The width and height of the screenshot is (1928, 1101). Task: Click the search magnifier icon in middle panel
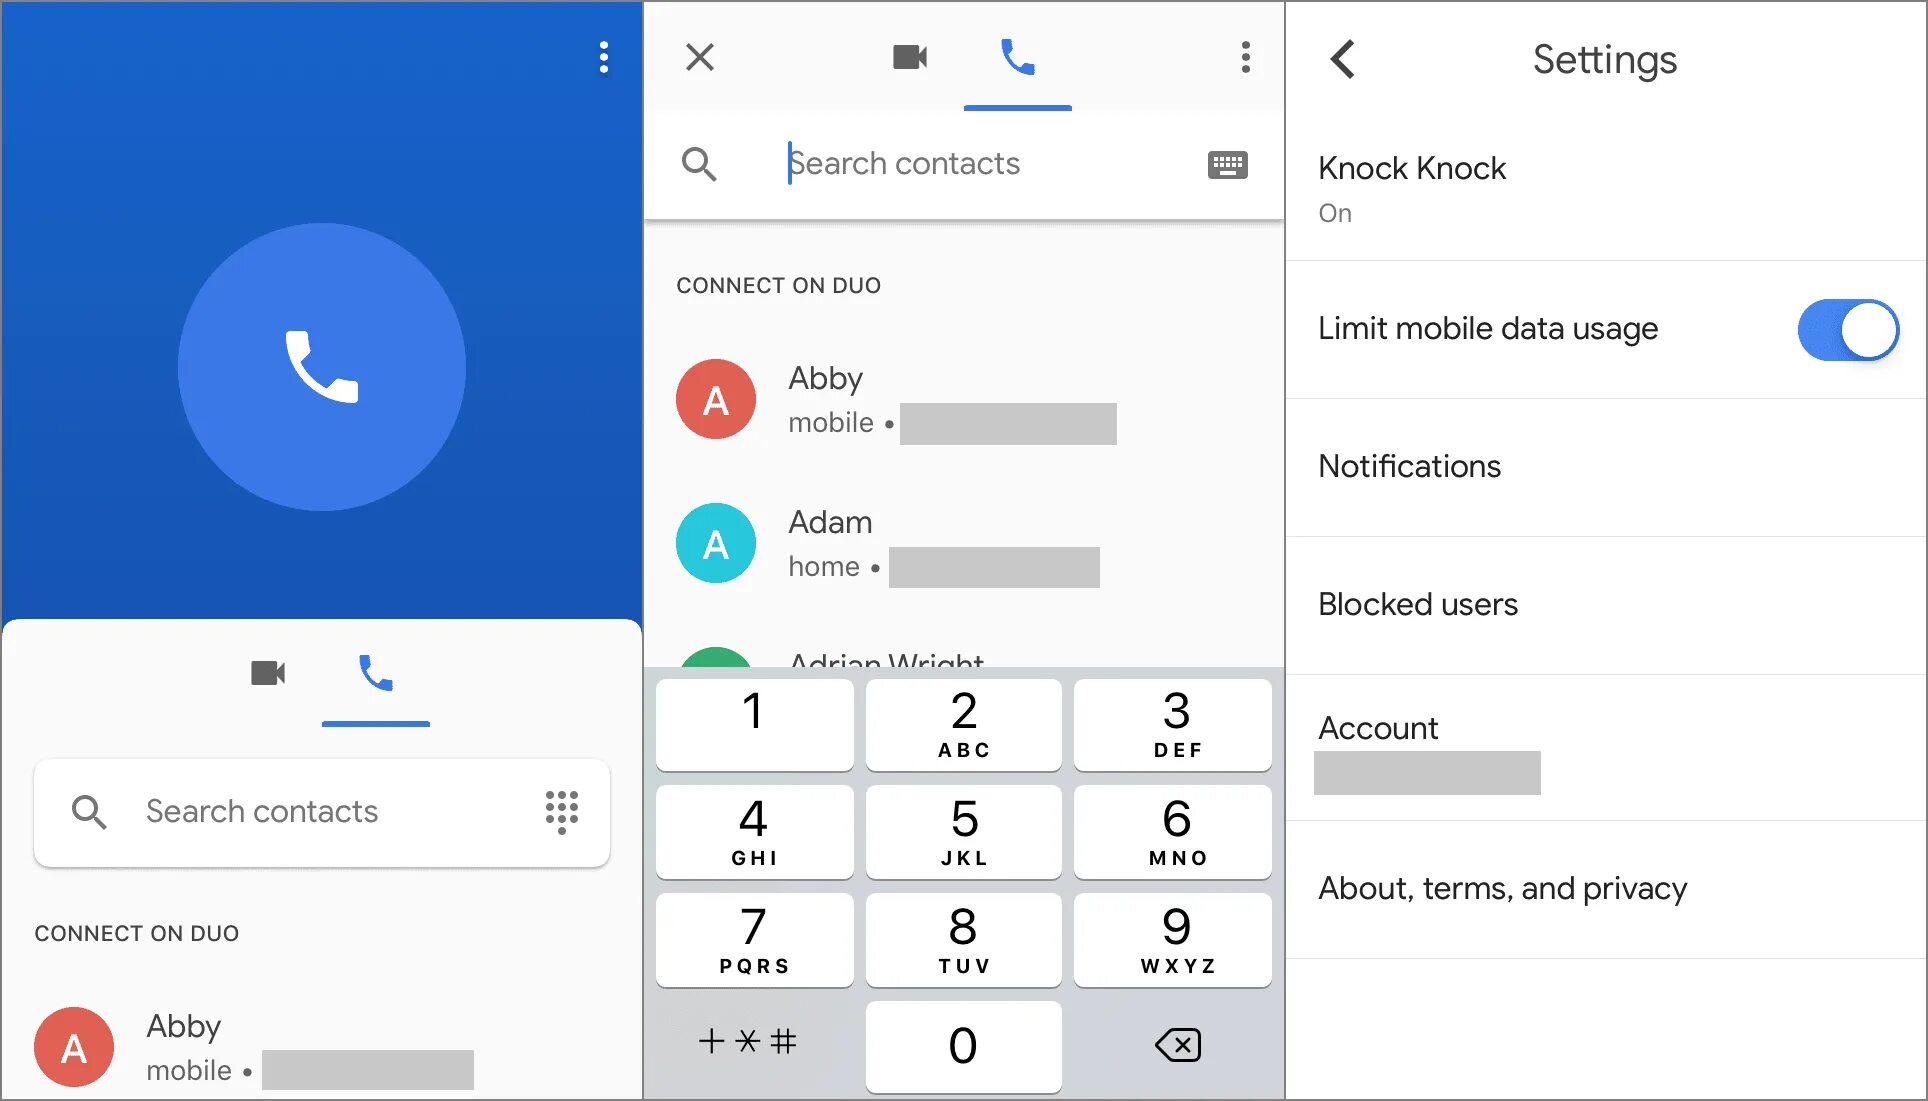(698, 164)
